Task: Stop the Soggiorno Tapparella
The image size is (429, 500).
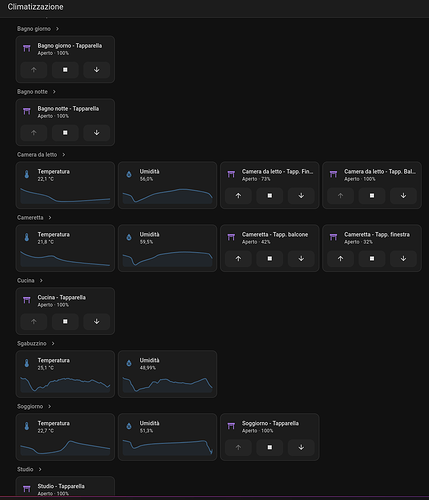Action: [x=270, y=447]
